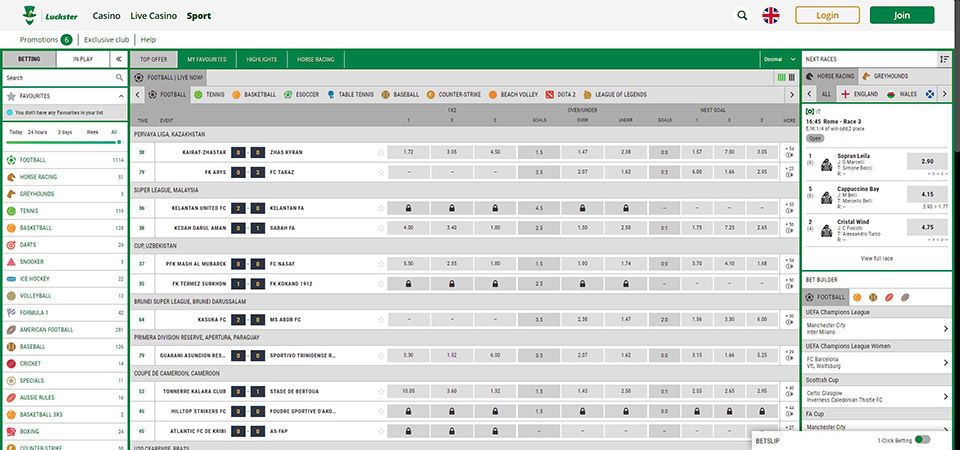Open Exclusive club link

[107, 40]
